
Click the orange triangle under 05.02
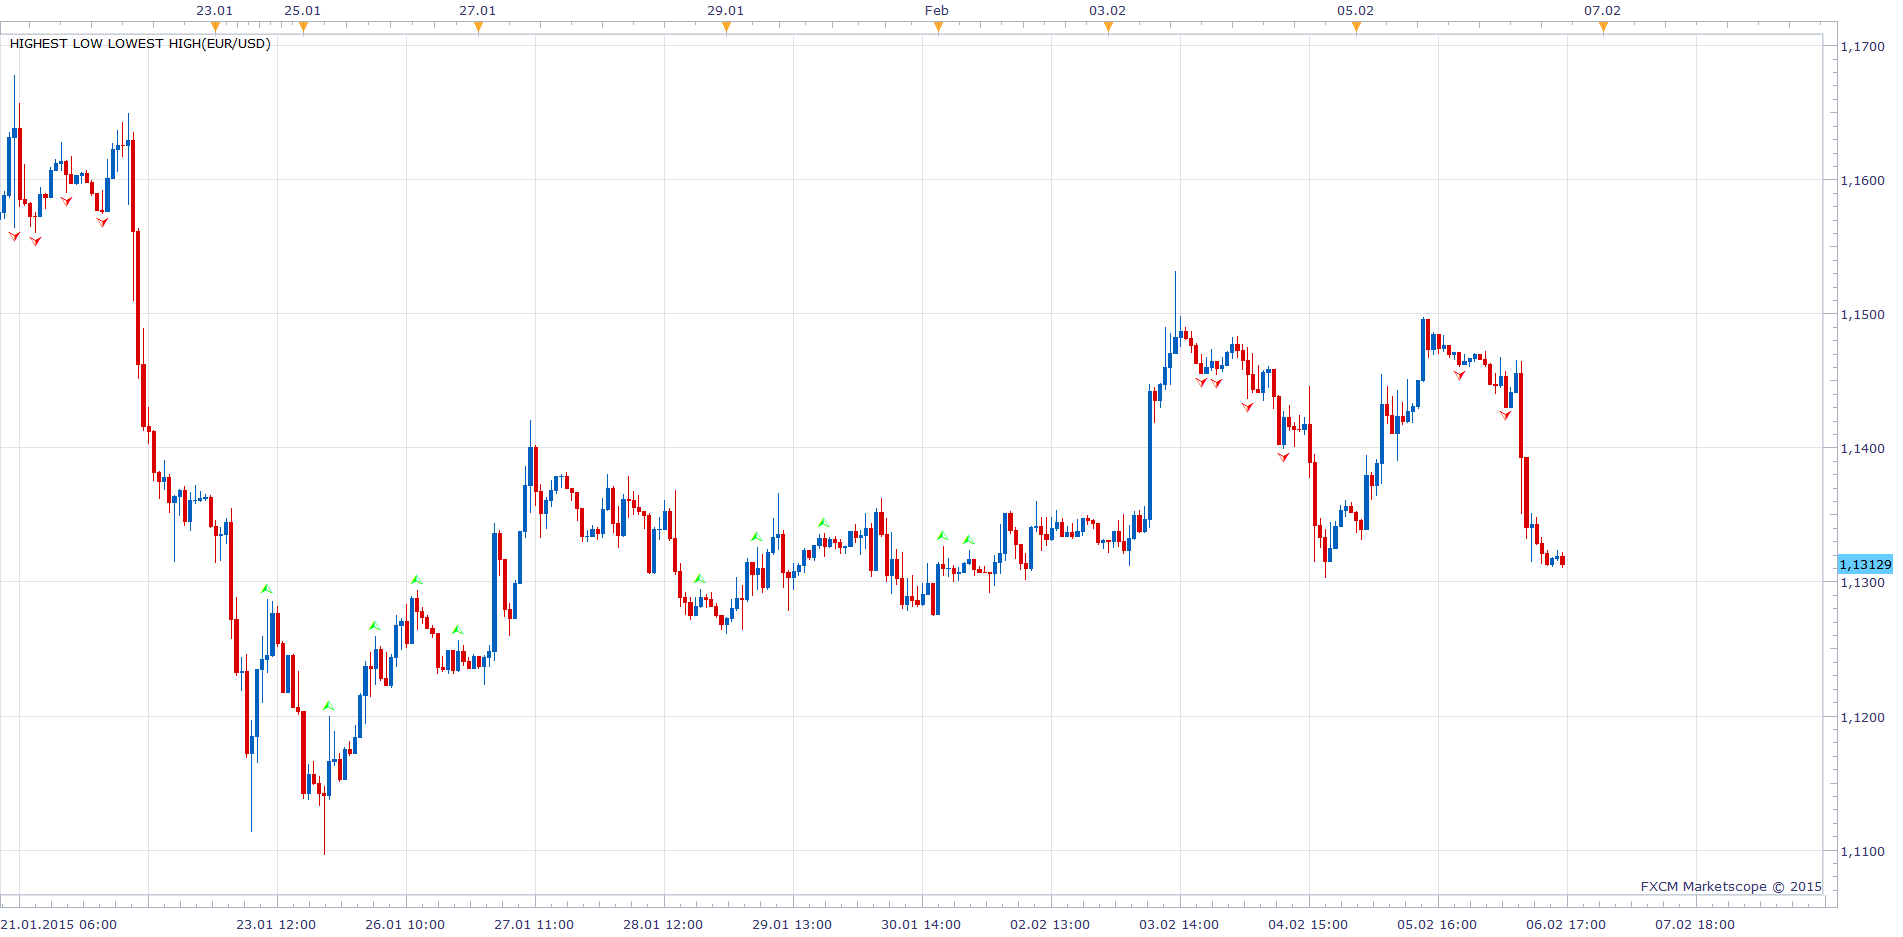pos(1356,27)
